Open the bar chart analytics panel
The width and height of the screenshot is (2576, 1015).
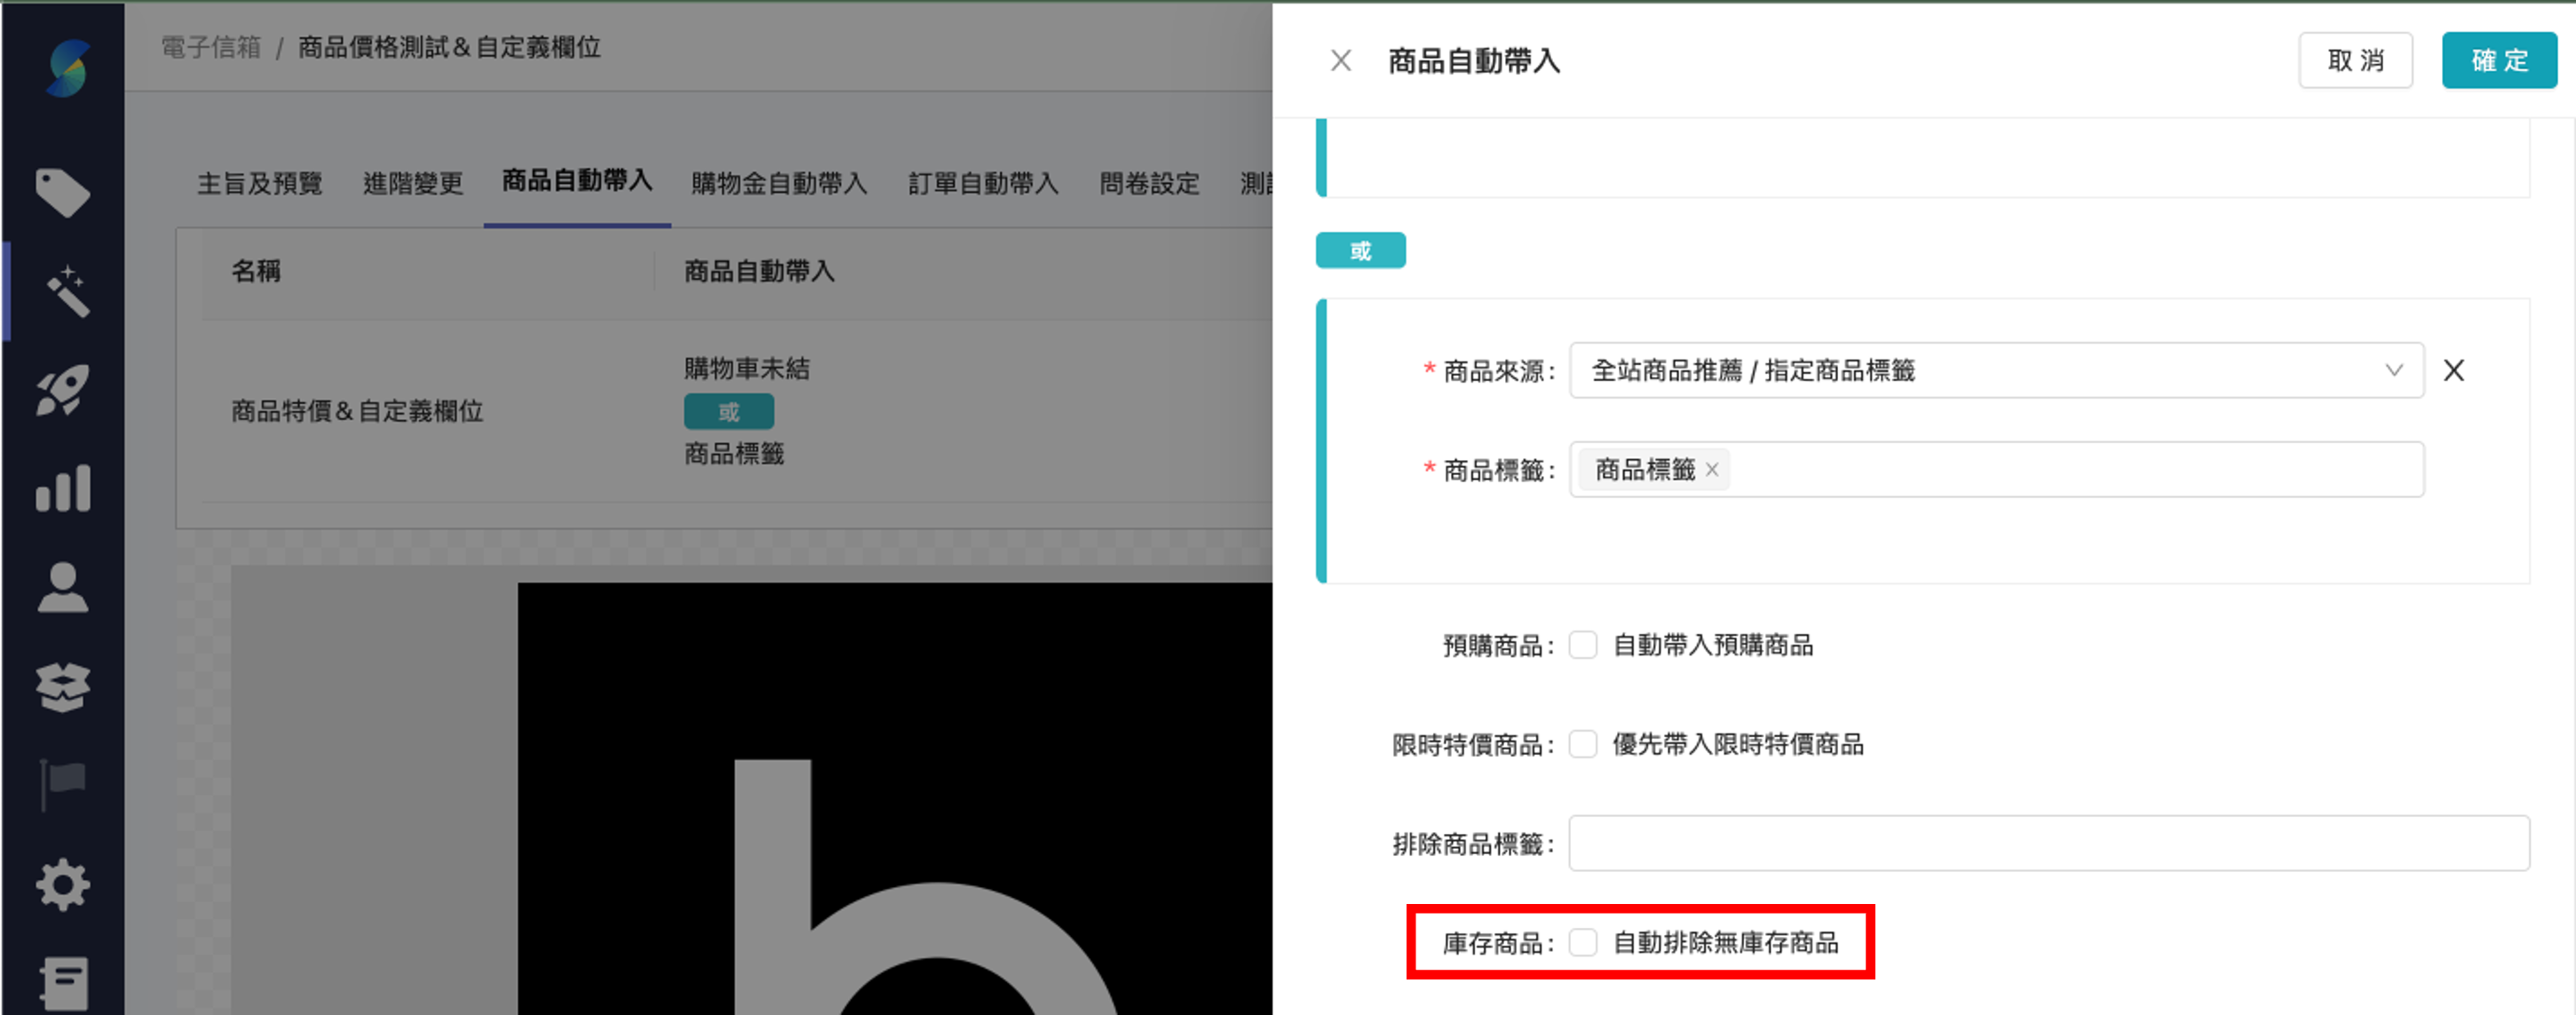pyautogui.click(x=63, y=489)
